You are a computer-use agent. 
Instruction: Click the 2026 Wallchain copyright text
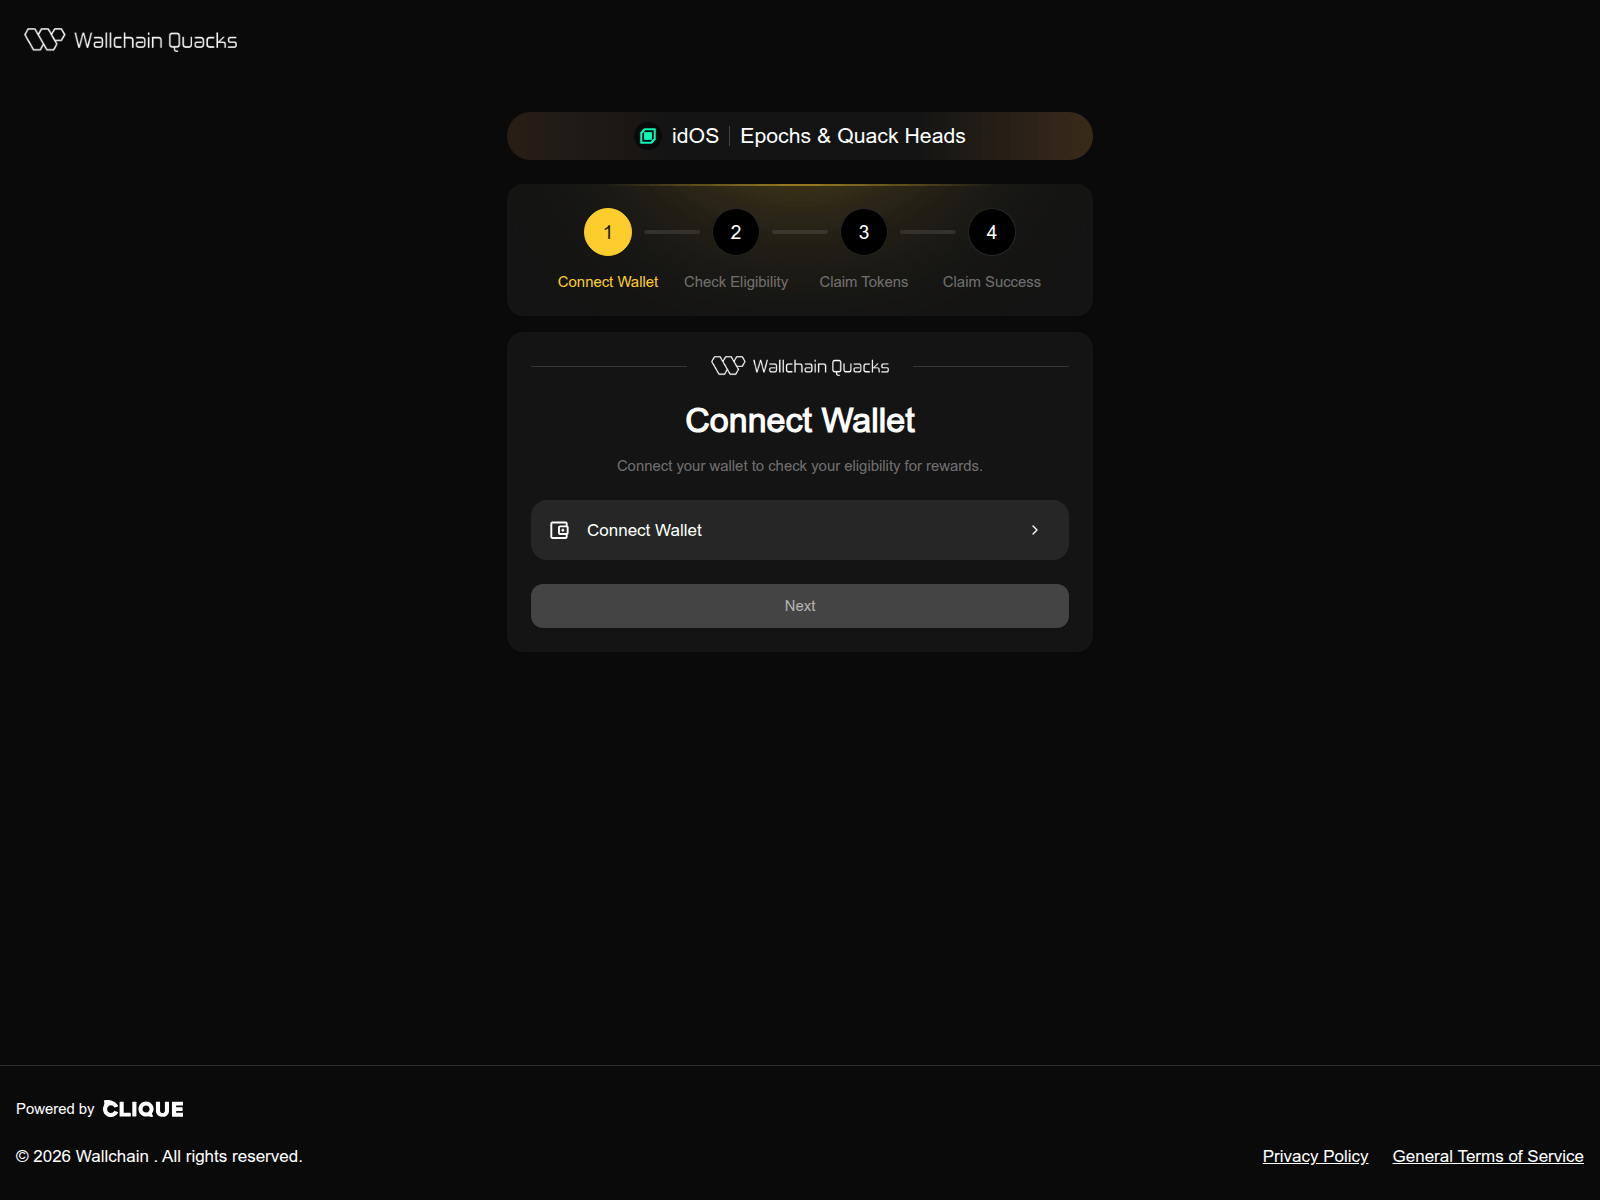pos(160,1156)
